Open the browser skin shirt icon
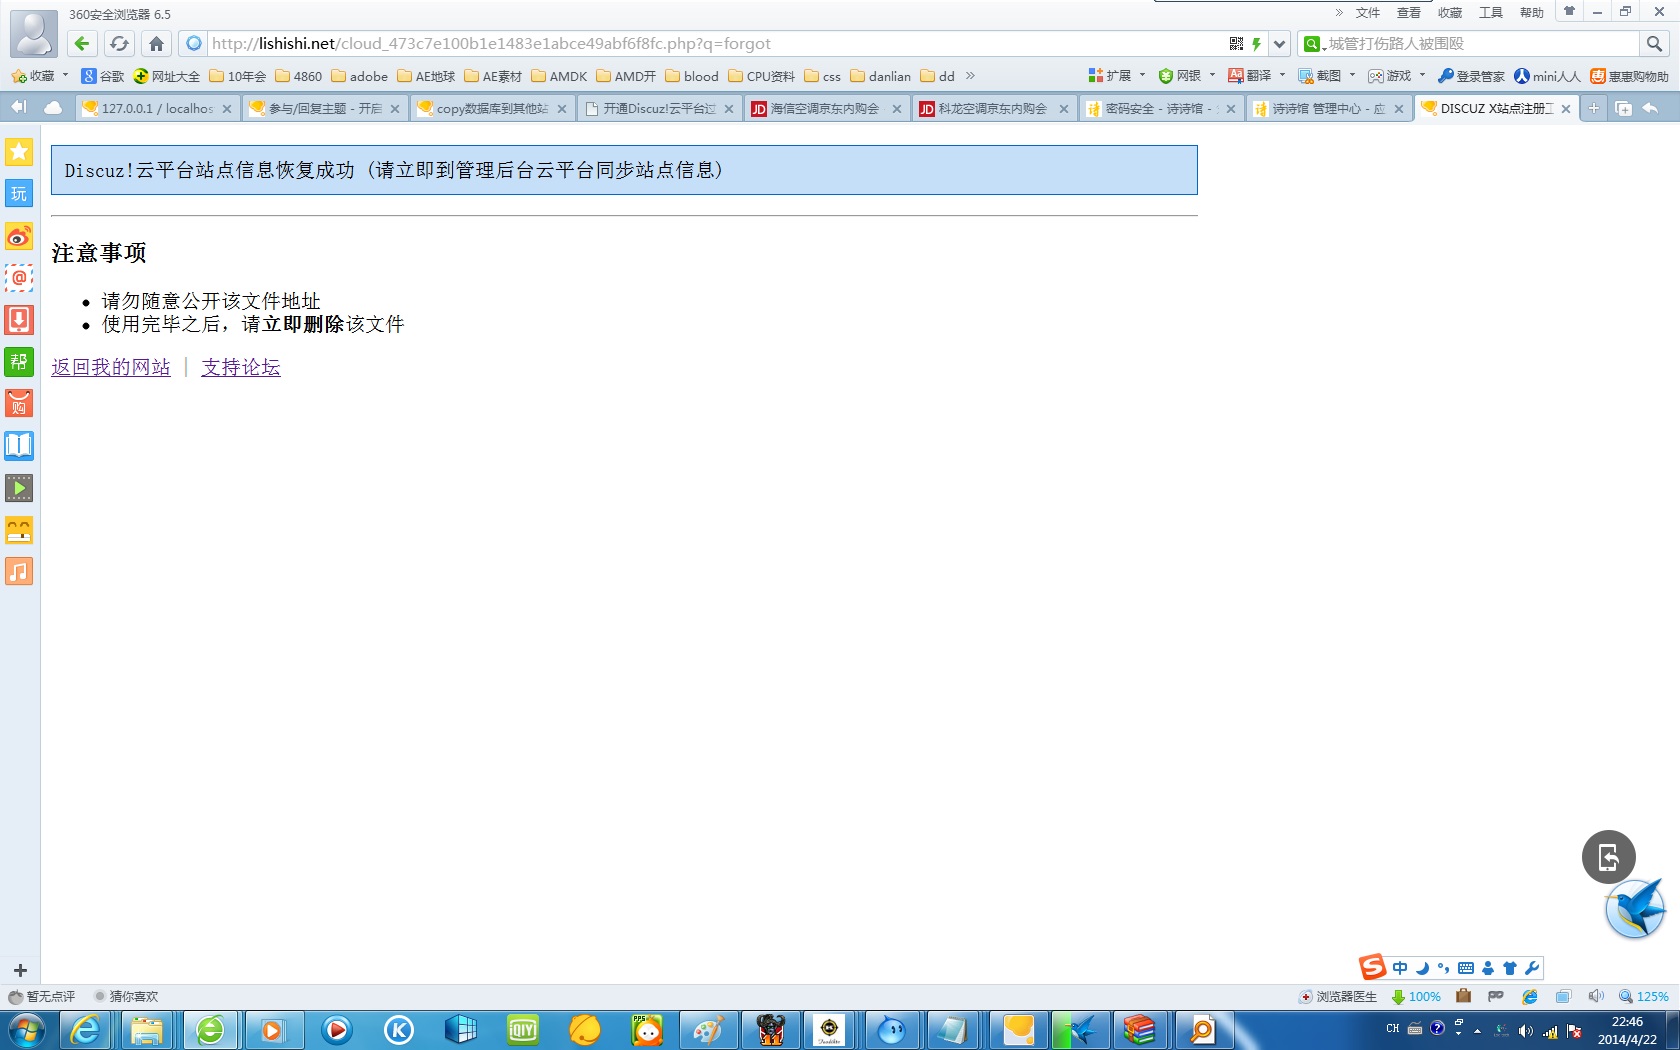The width and height of the screenshot is (1680, 1050). (1569, 12)
